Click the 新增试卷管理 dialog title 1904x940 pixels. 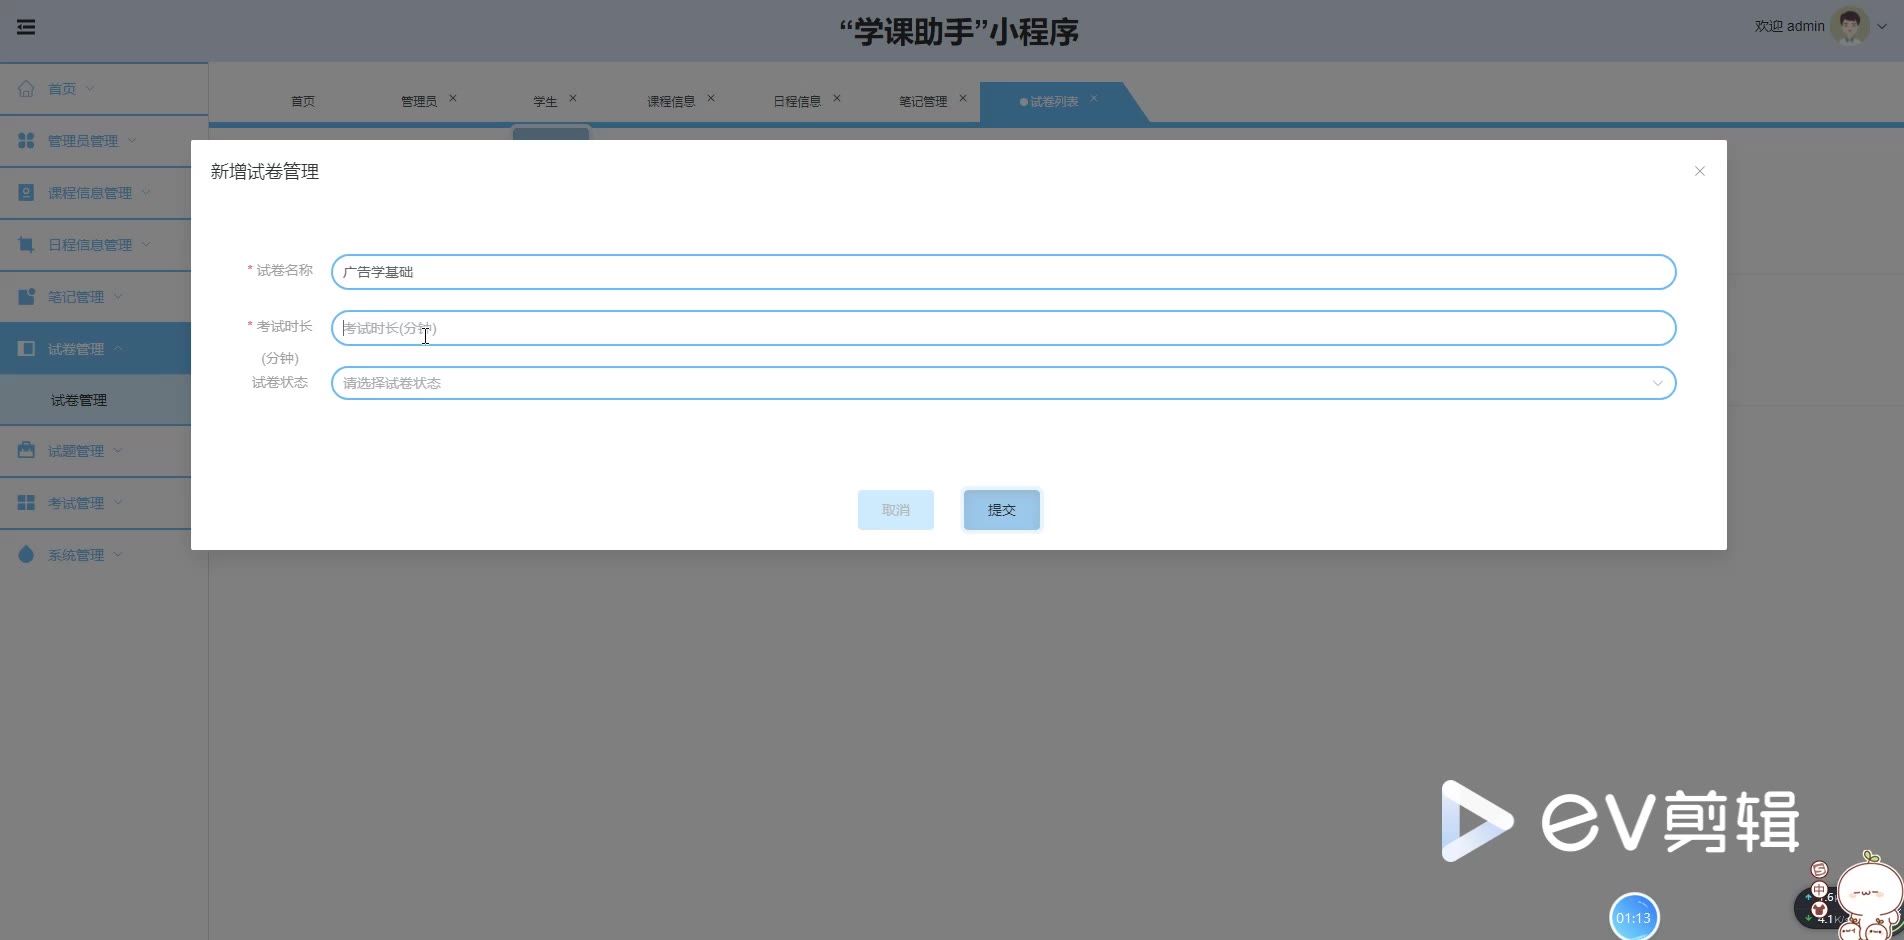pyautogui.click(x=265, y=172)
